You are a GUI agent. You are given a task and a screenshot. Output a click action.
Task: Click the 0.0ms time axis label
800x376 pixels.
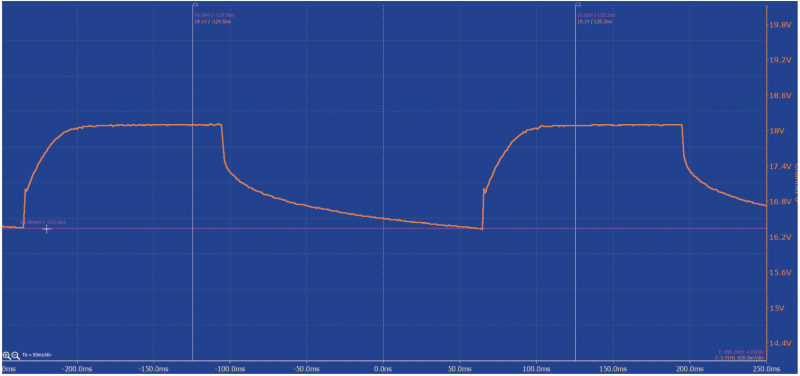383,368
